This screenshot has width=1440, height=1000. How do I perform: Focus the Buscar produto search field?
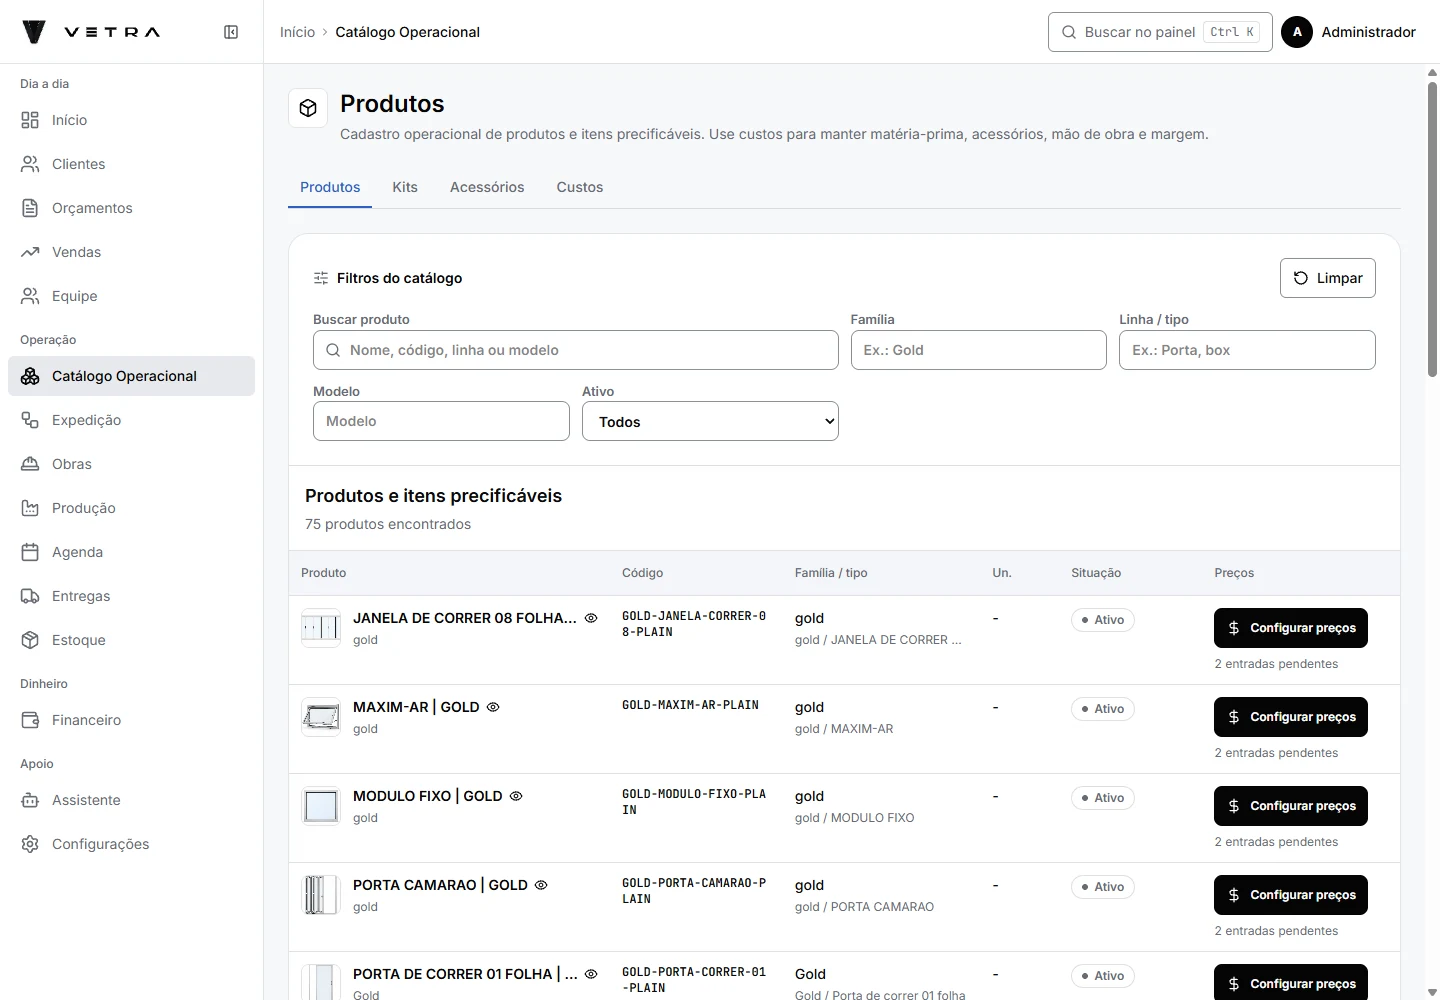click(x=576, y=350)
